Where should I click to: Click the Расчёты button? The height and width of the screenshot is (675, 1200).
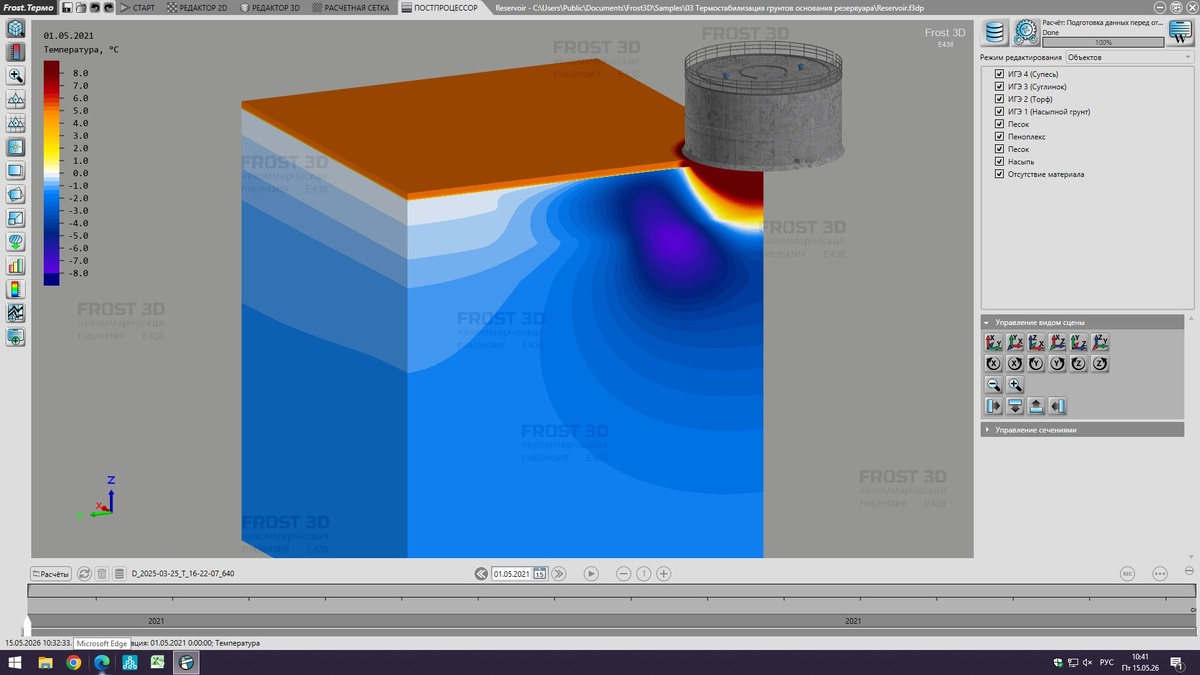tap(51, 574)
